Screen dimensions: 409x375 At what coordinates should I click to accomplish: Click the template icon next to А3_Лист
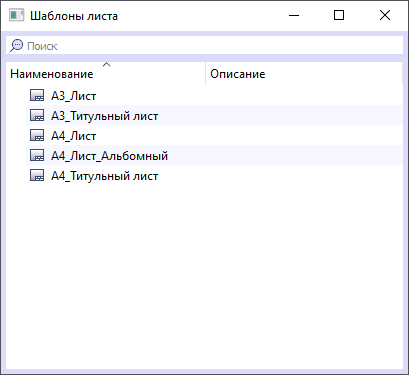coord(37,95)
